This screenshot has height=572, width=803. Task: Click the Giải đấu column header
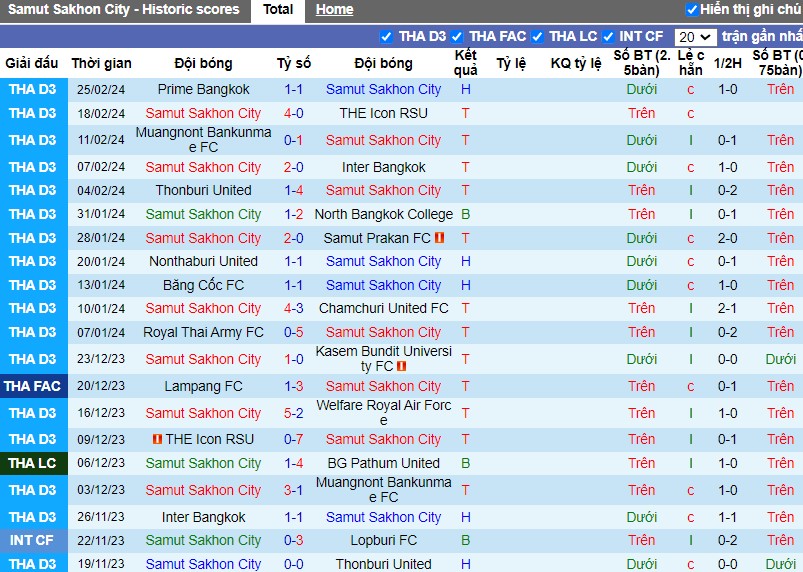pos(32,63)
